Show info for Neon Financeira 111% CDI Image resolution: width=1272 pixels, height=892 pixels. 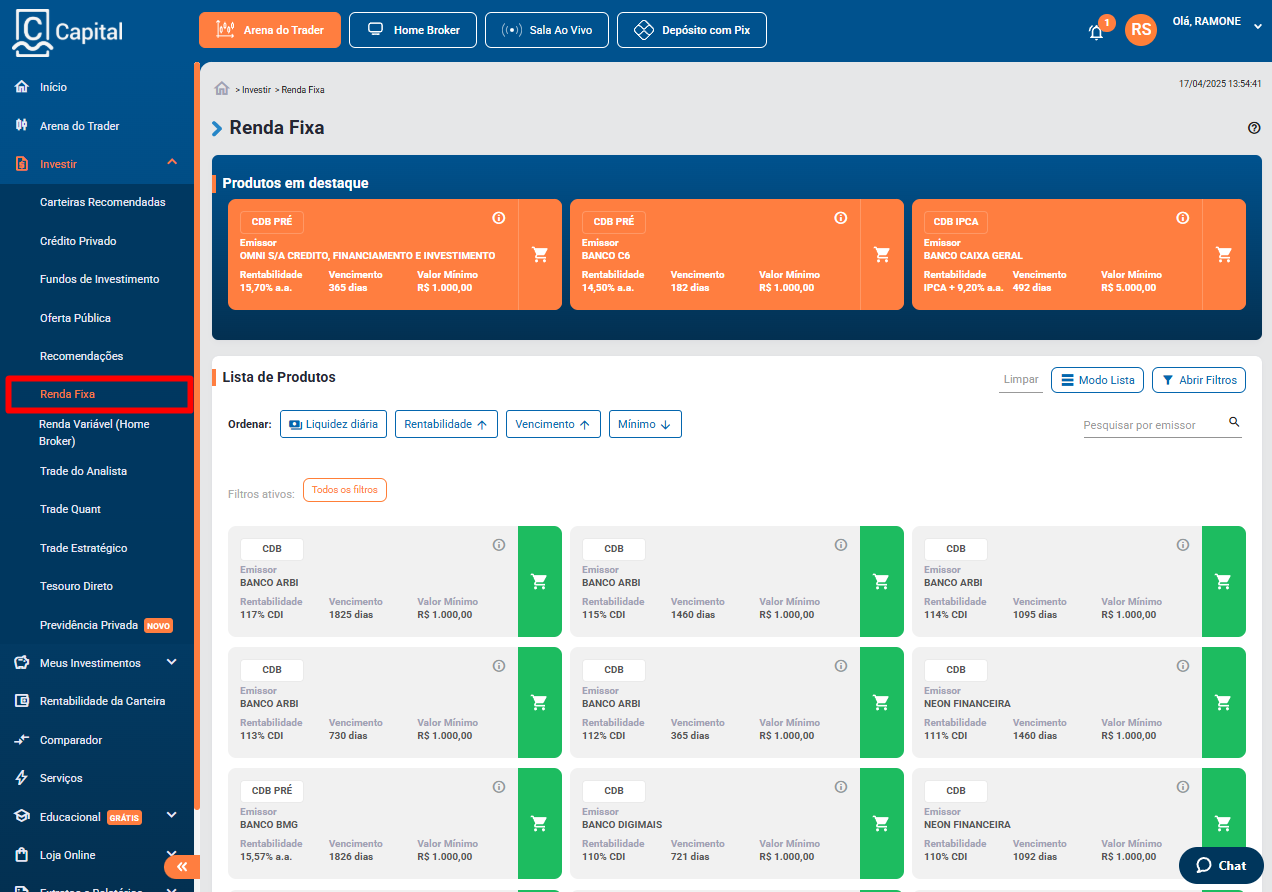pos(1183,666)
